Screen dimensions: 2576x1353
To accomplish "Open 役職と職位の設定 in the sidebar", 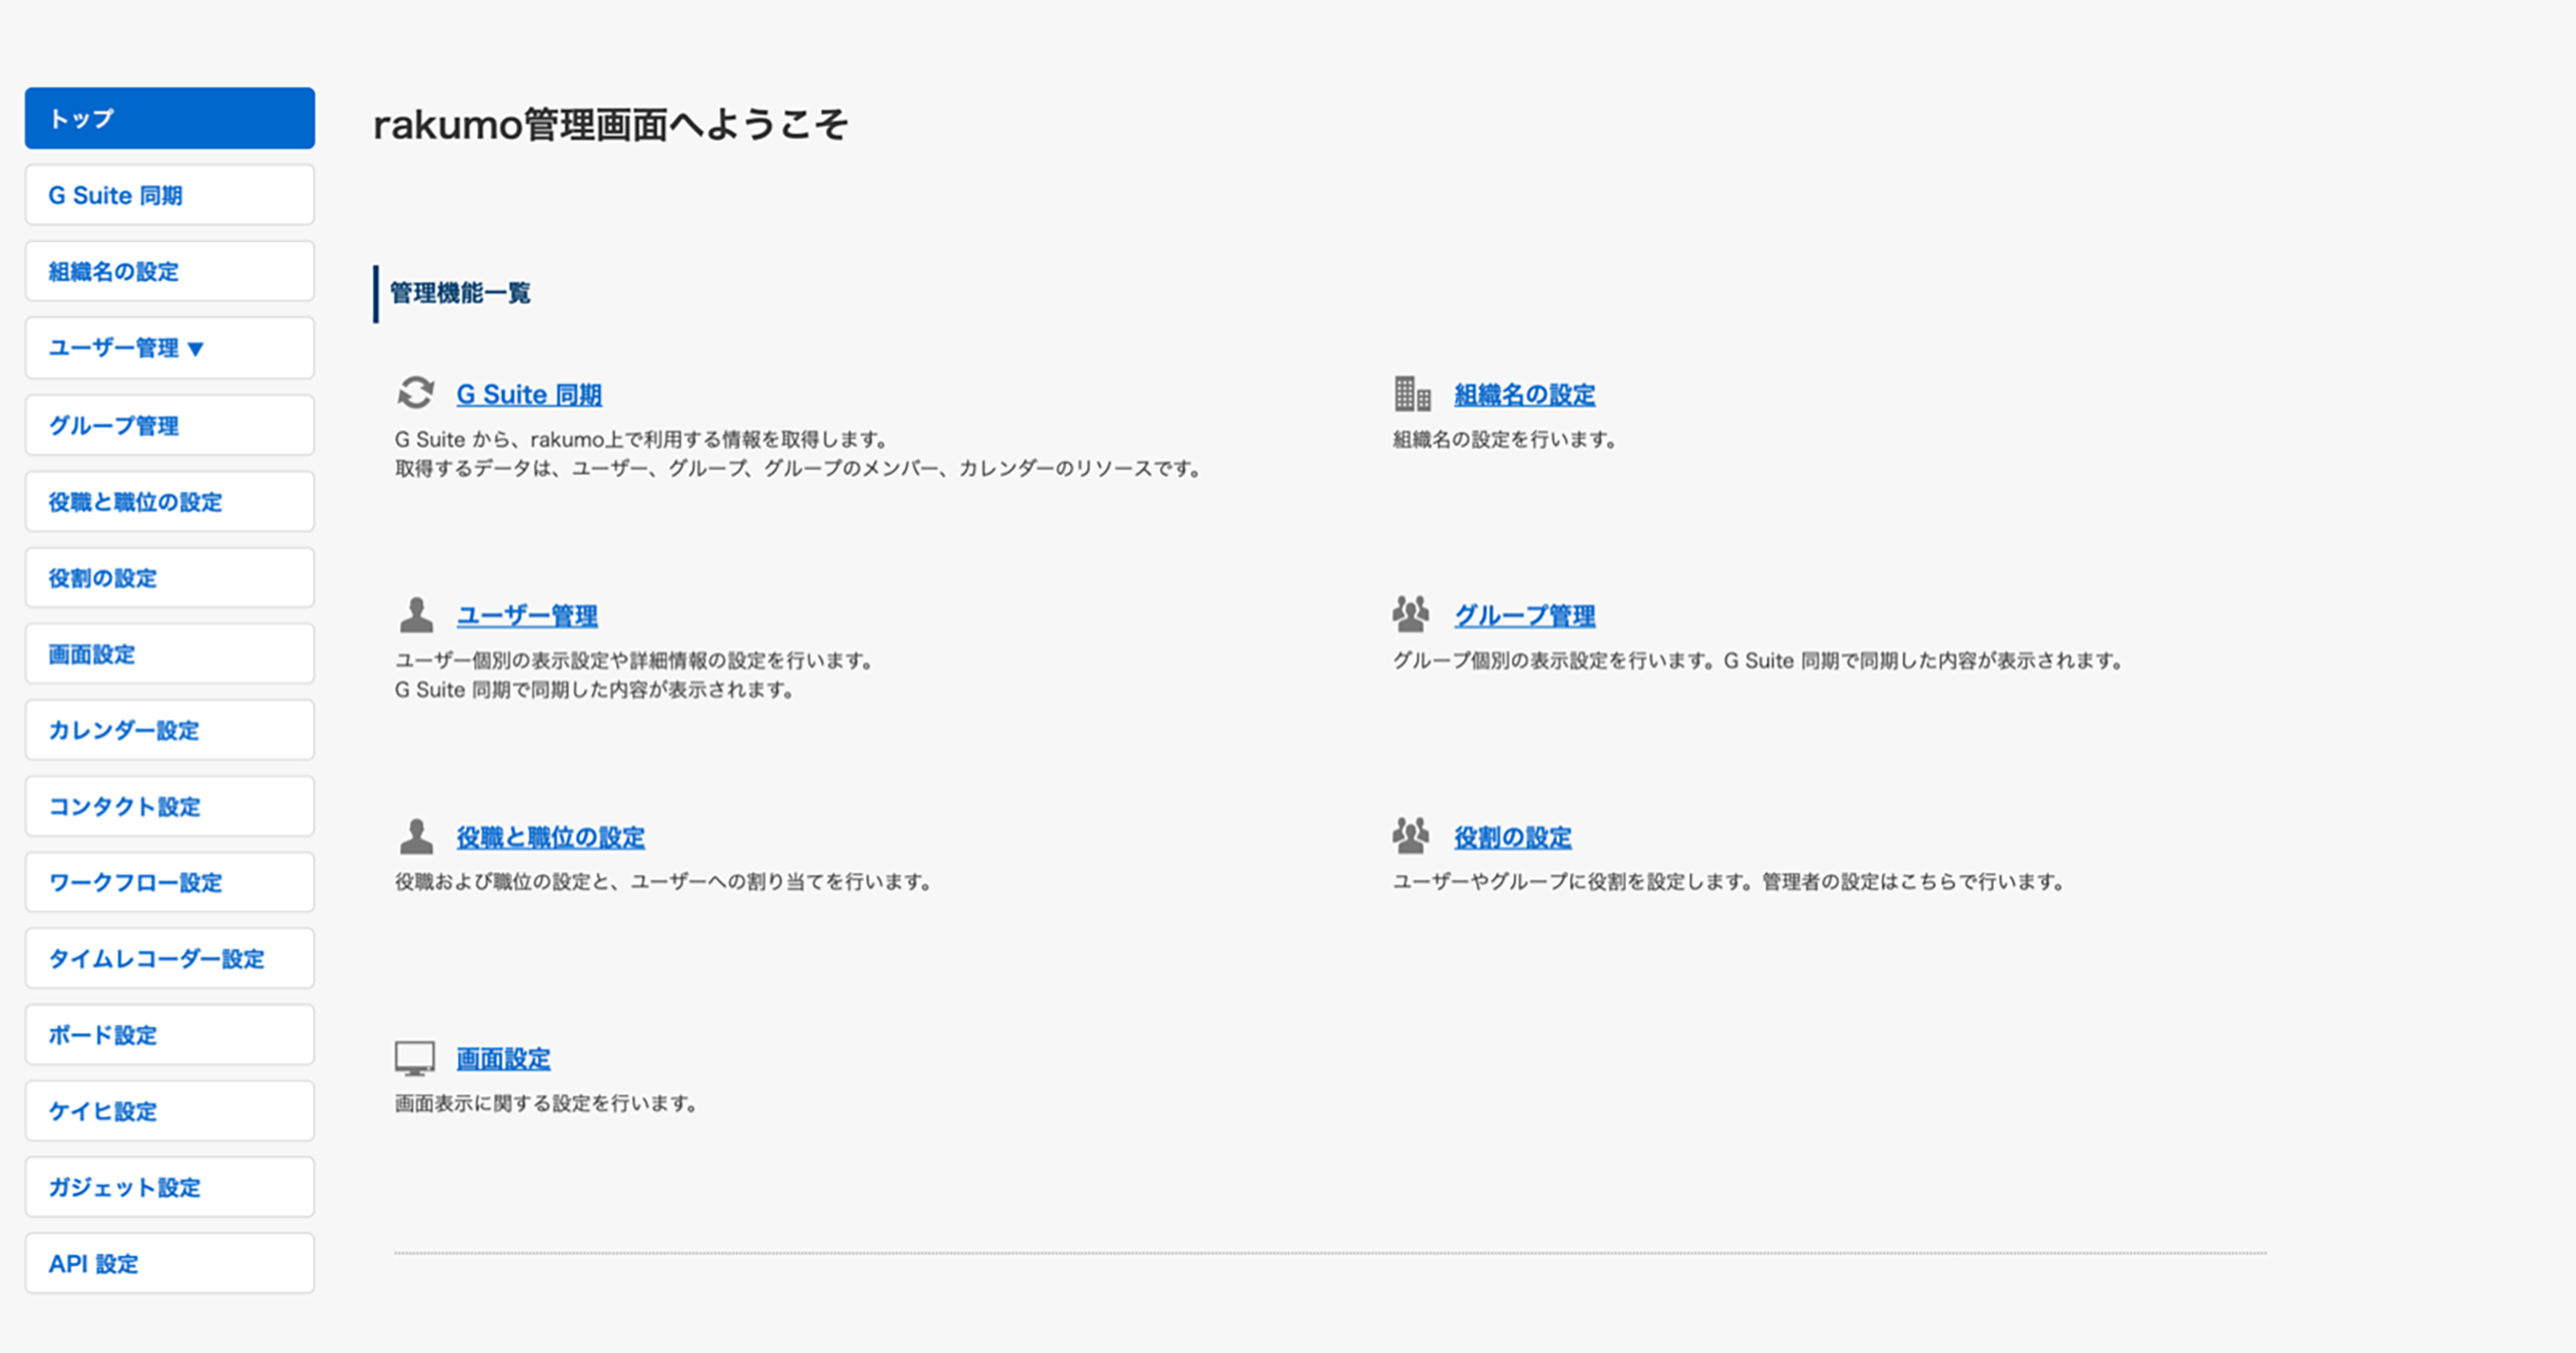I will pos(170,501).
